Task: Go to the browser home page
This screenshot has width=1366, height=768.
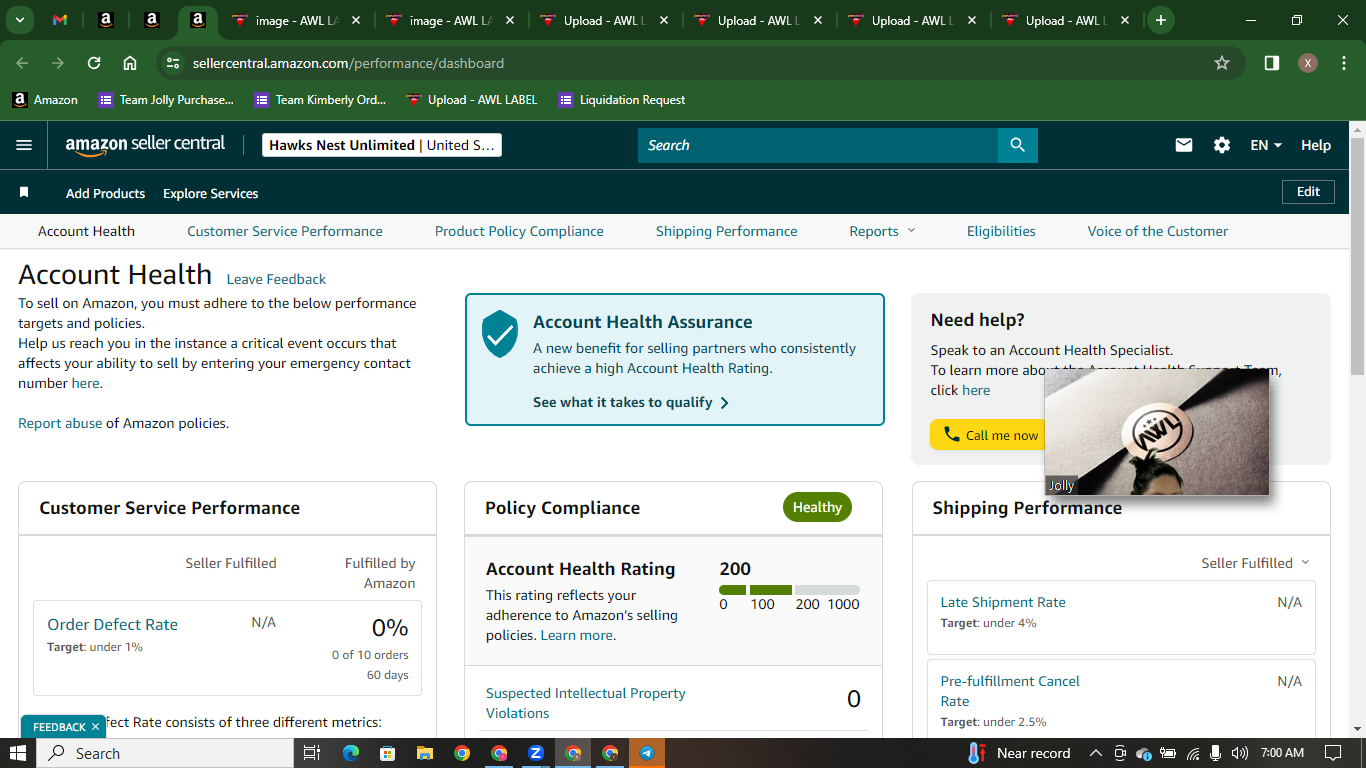Action: point(130,63)
